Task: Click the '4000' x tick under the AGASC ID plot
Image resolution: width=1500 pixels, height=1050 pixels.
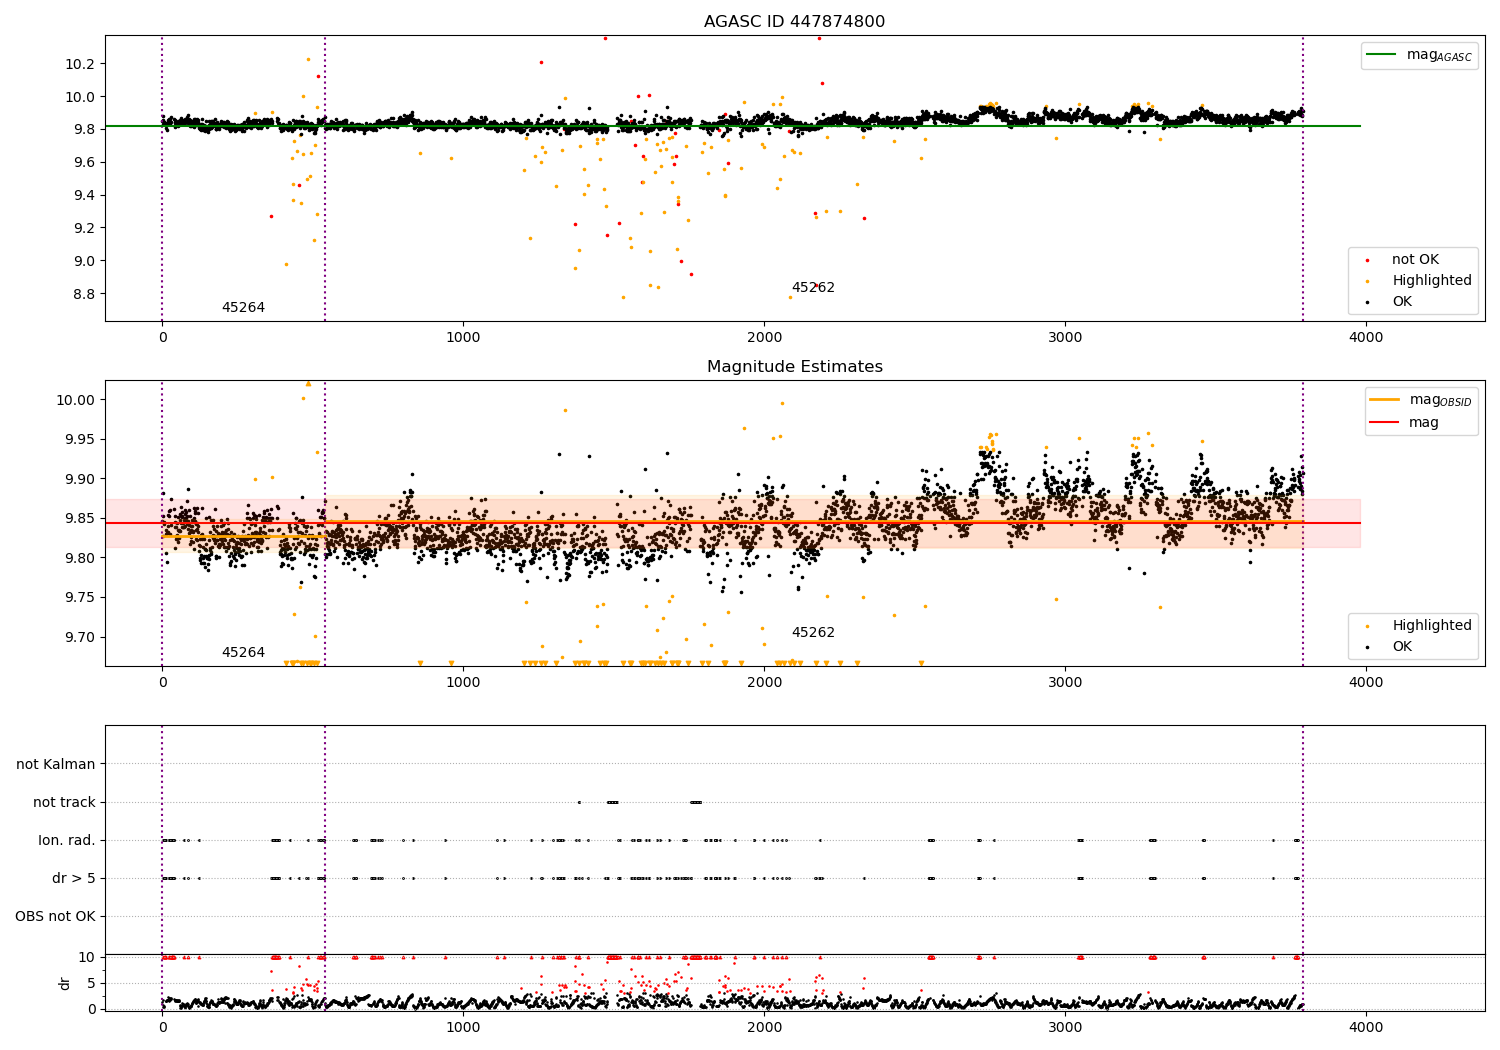Action: click(1366, 338)
